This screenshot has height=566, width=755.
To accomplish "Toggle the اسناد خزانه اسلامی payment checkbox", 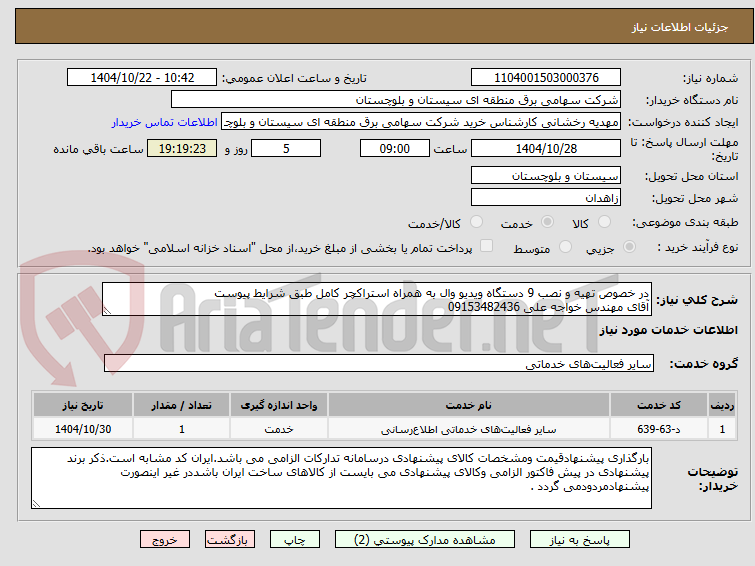I will pos(487,246).
